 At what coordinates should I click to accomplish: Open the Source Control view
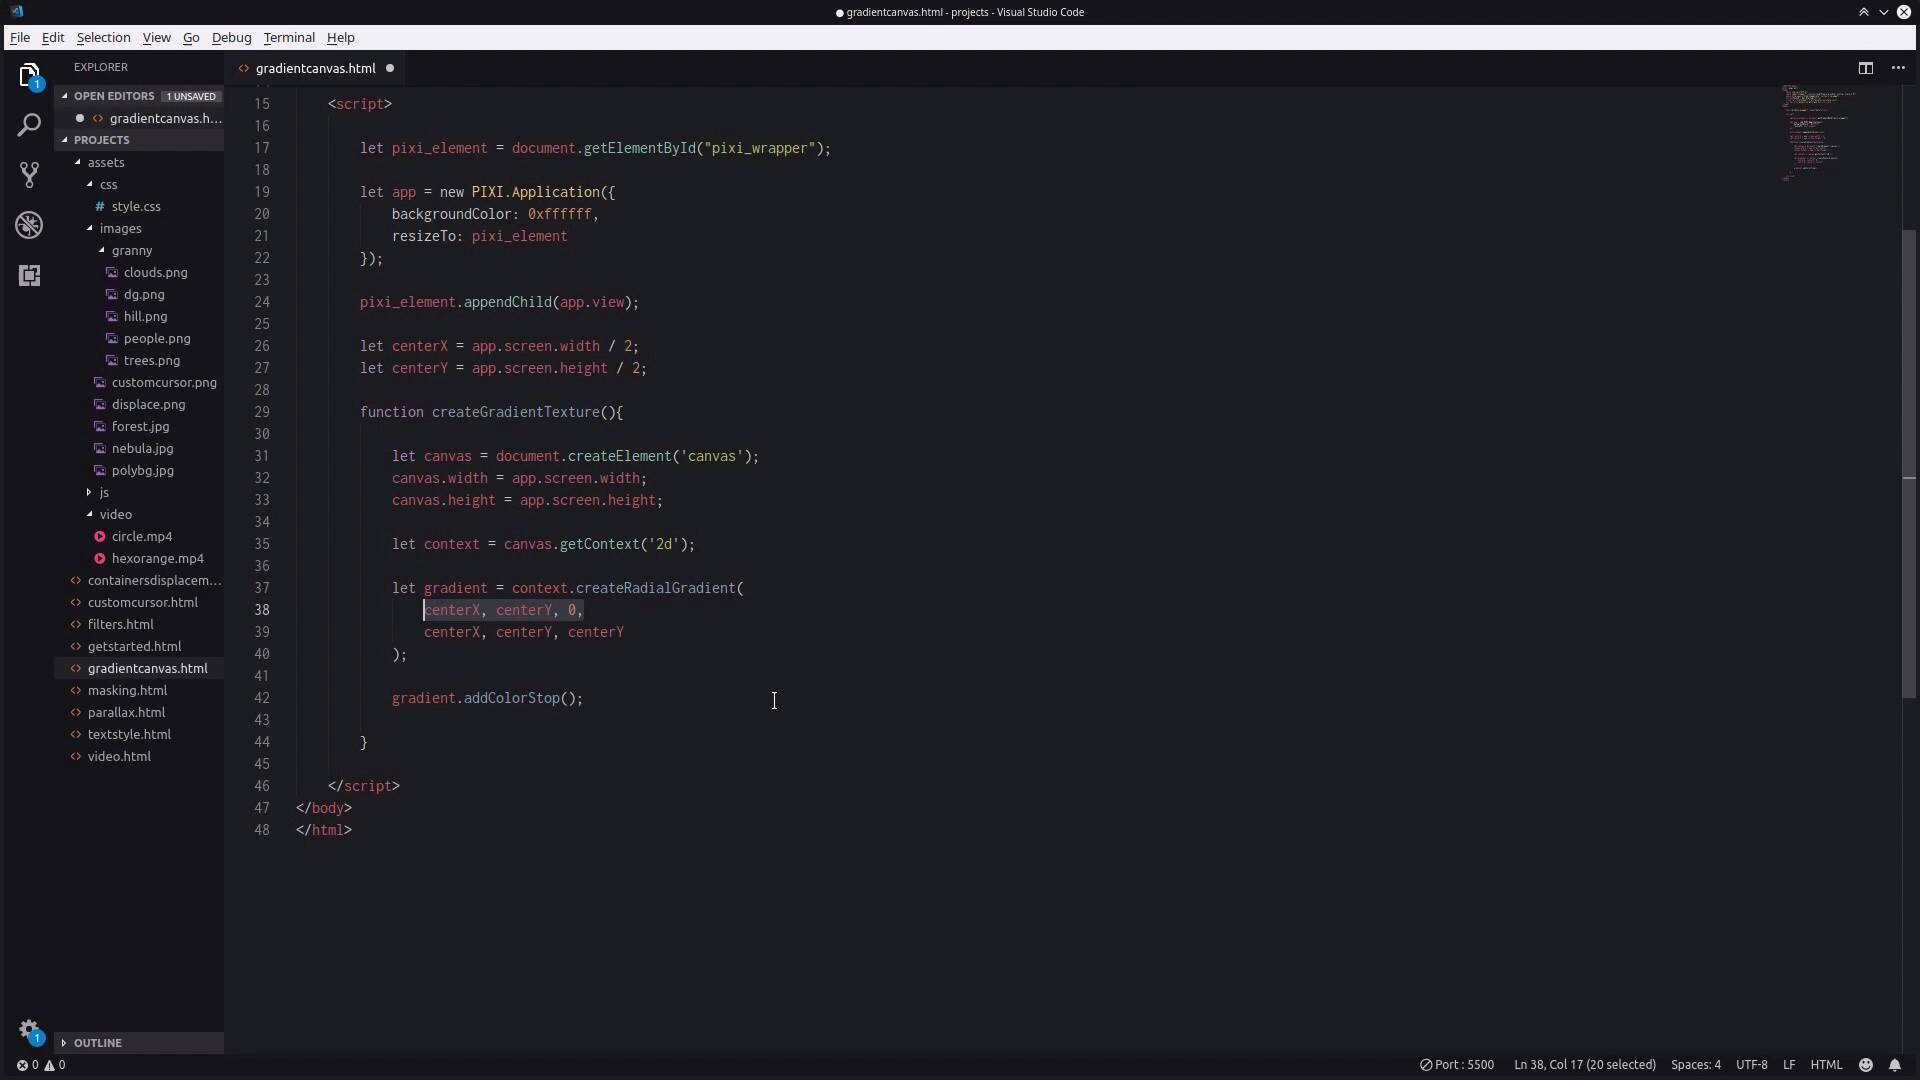[x=29, y=175]
